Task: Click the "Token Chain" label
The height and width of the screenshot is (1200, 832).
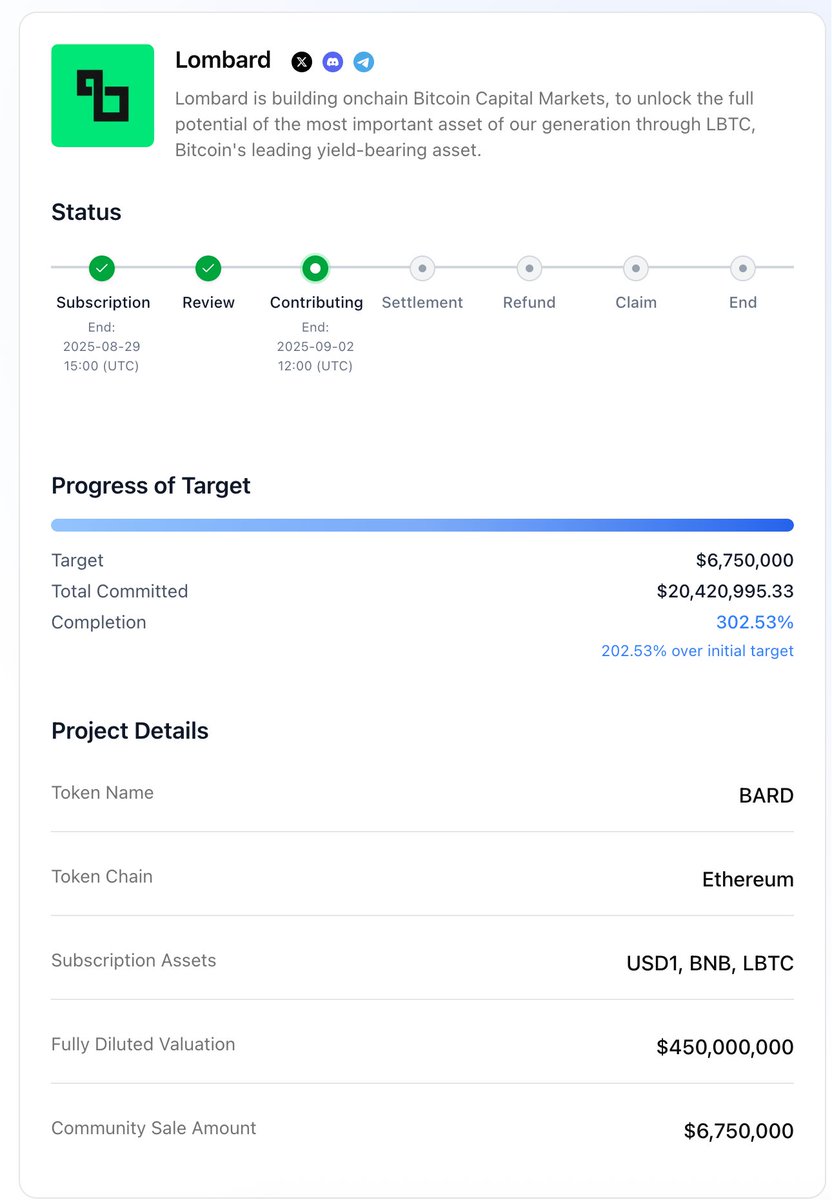Action: pos(102,877)
